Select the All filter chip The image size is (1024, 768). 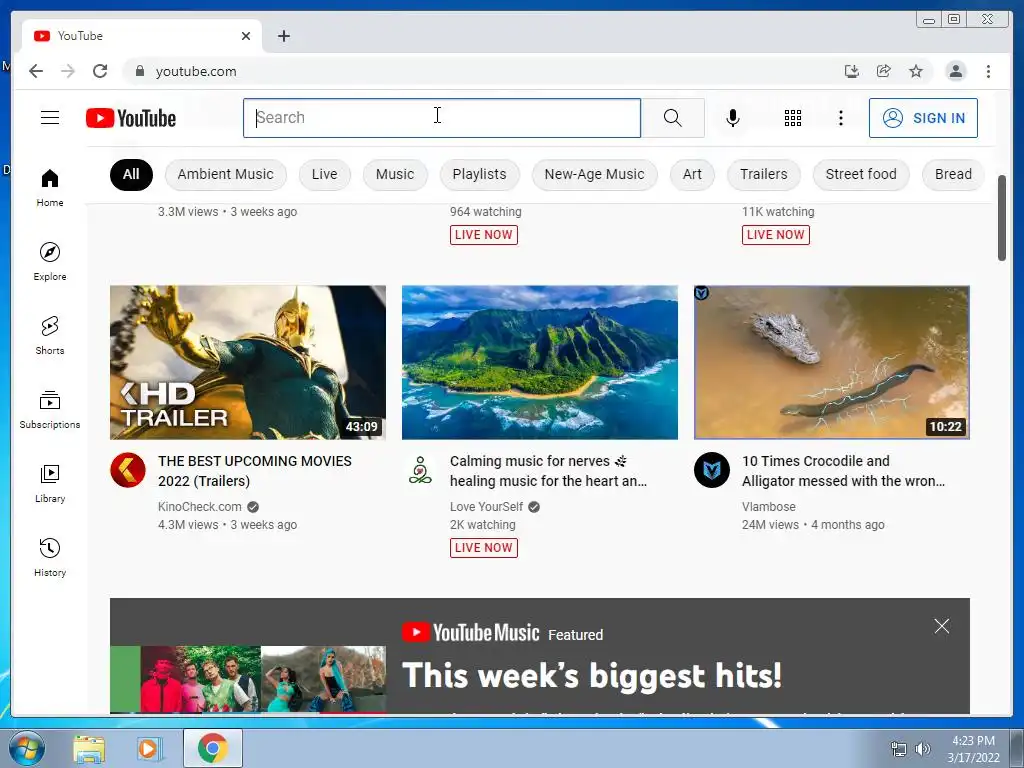tap(131, 174)
